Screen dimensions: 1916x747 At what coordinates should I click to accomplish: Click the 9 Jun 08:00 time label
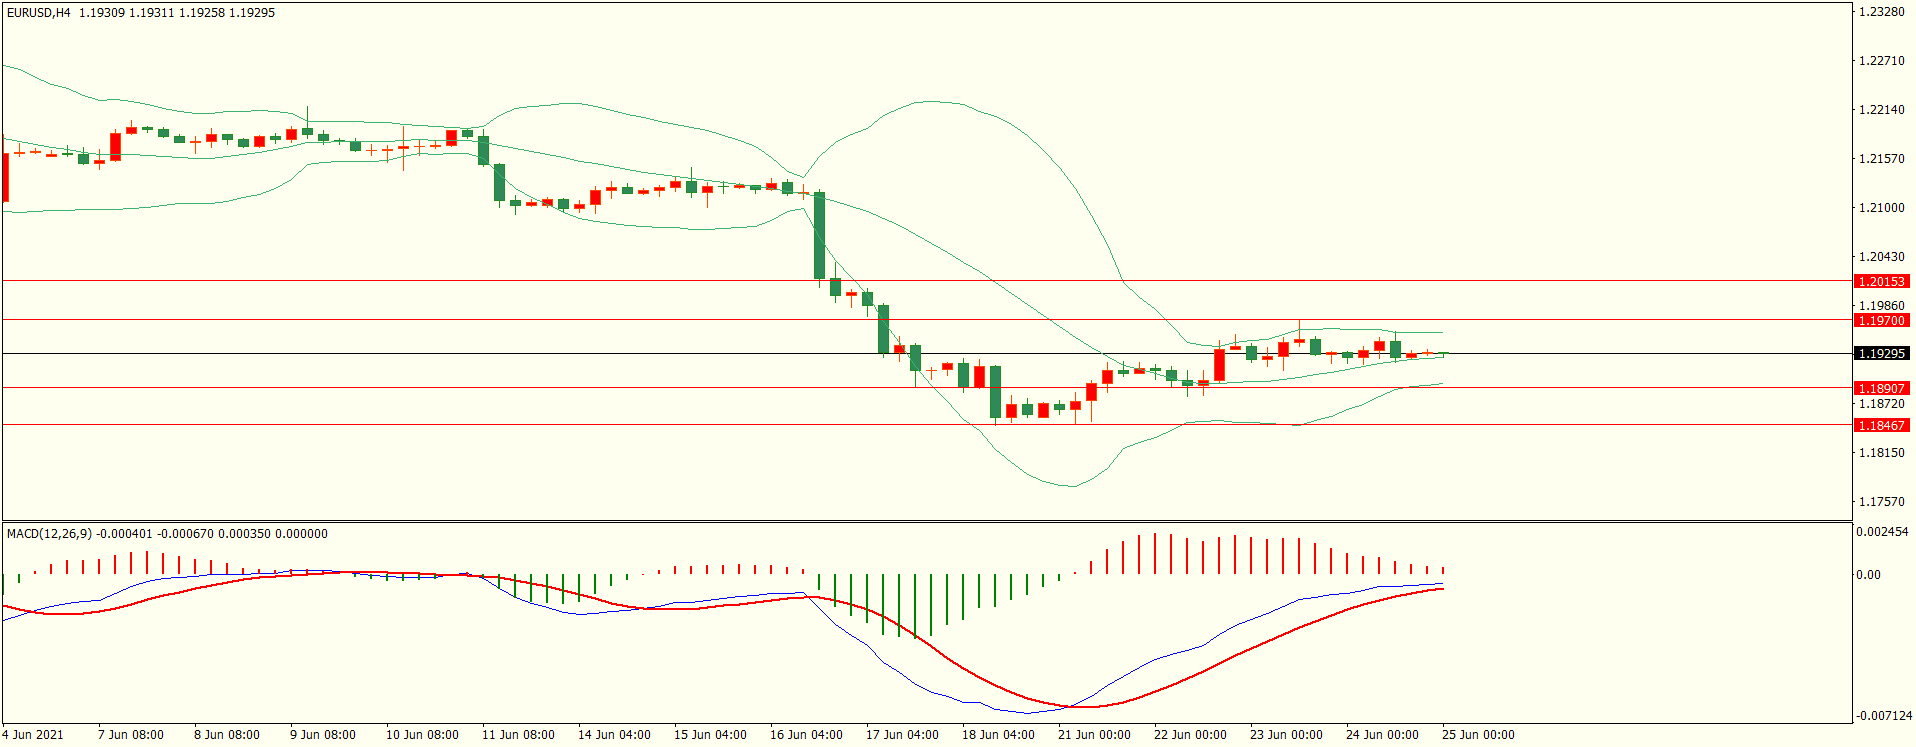323,735
